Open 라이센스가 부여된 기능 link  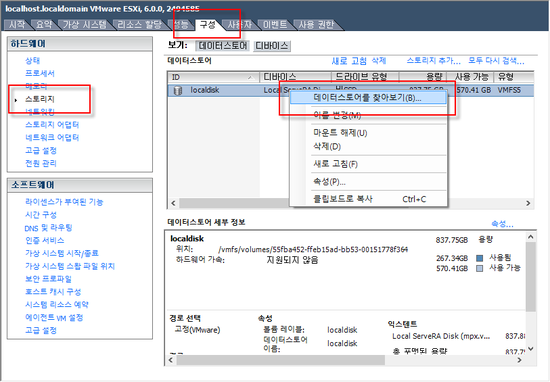tap(64, 202)
